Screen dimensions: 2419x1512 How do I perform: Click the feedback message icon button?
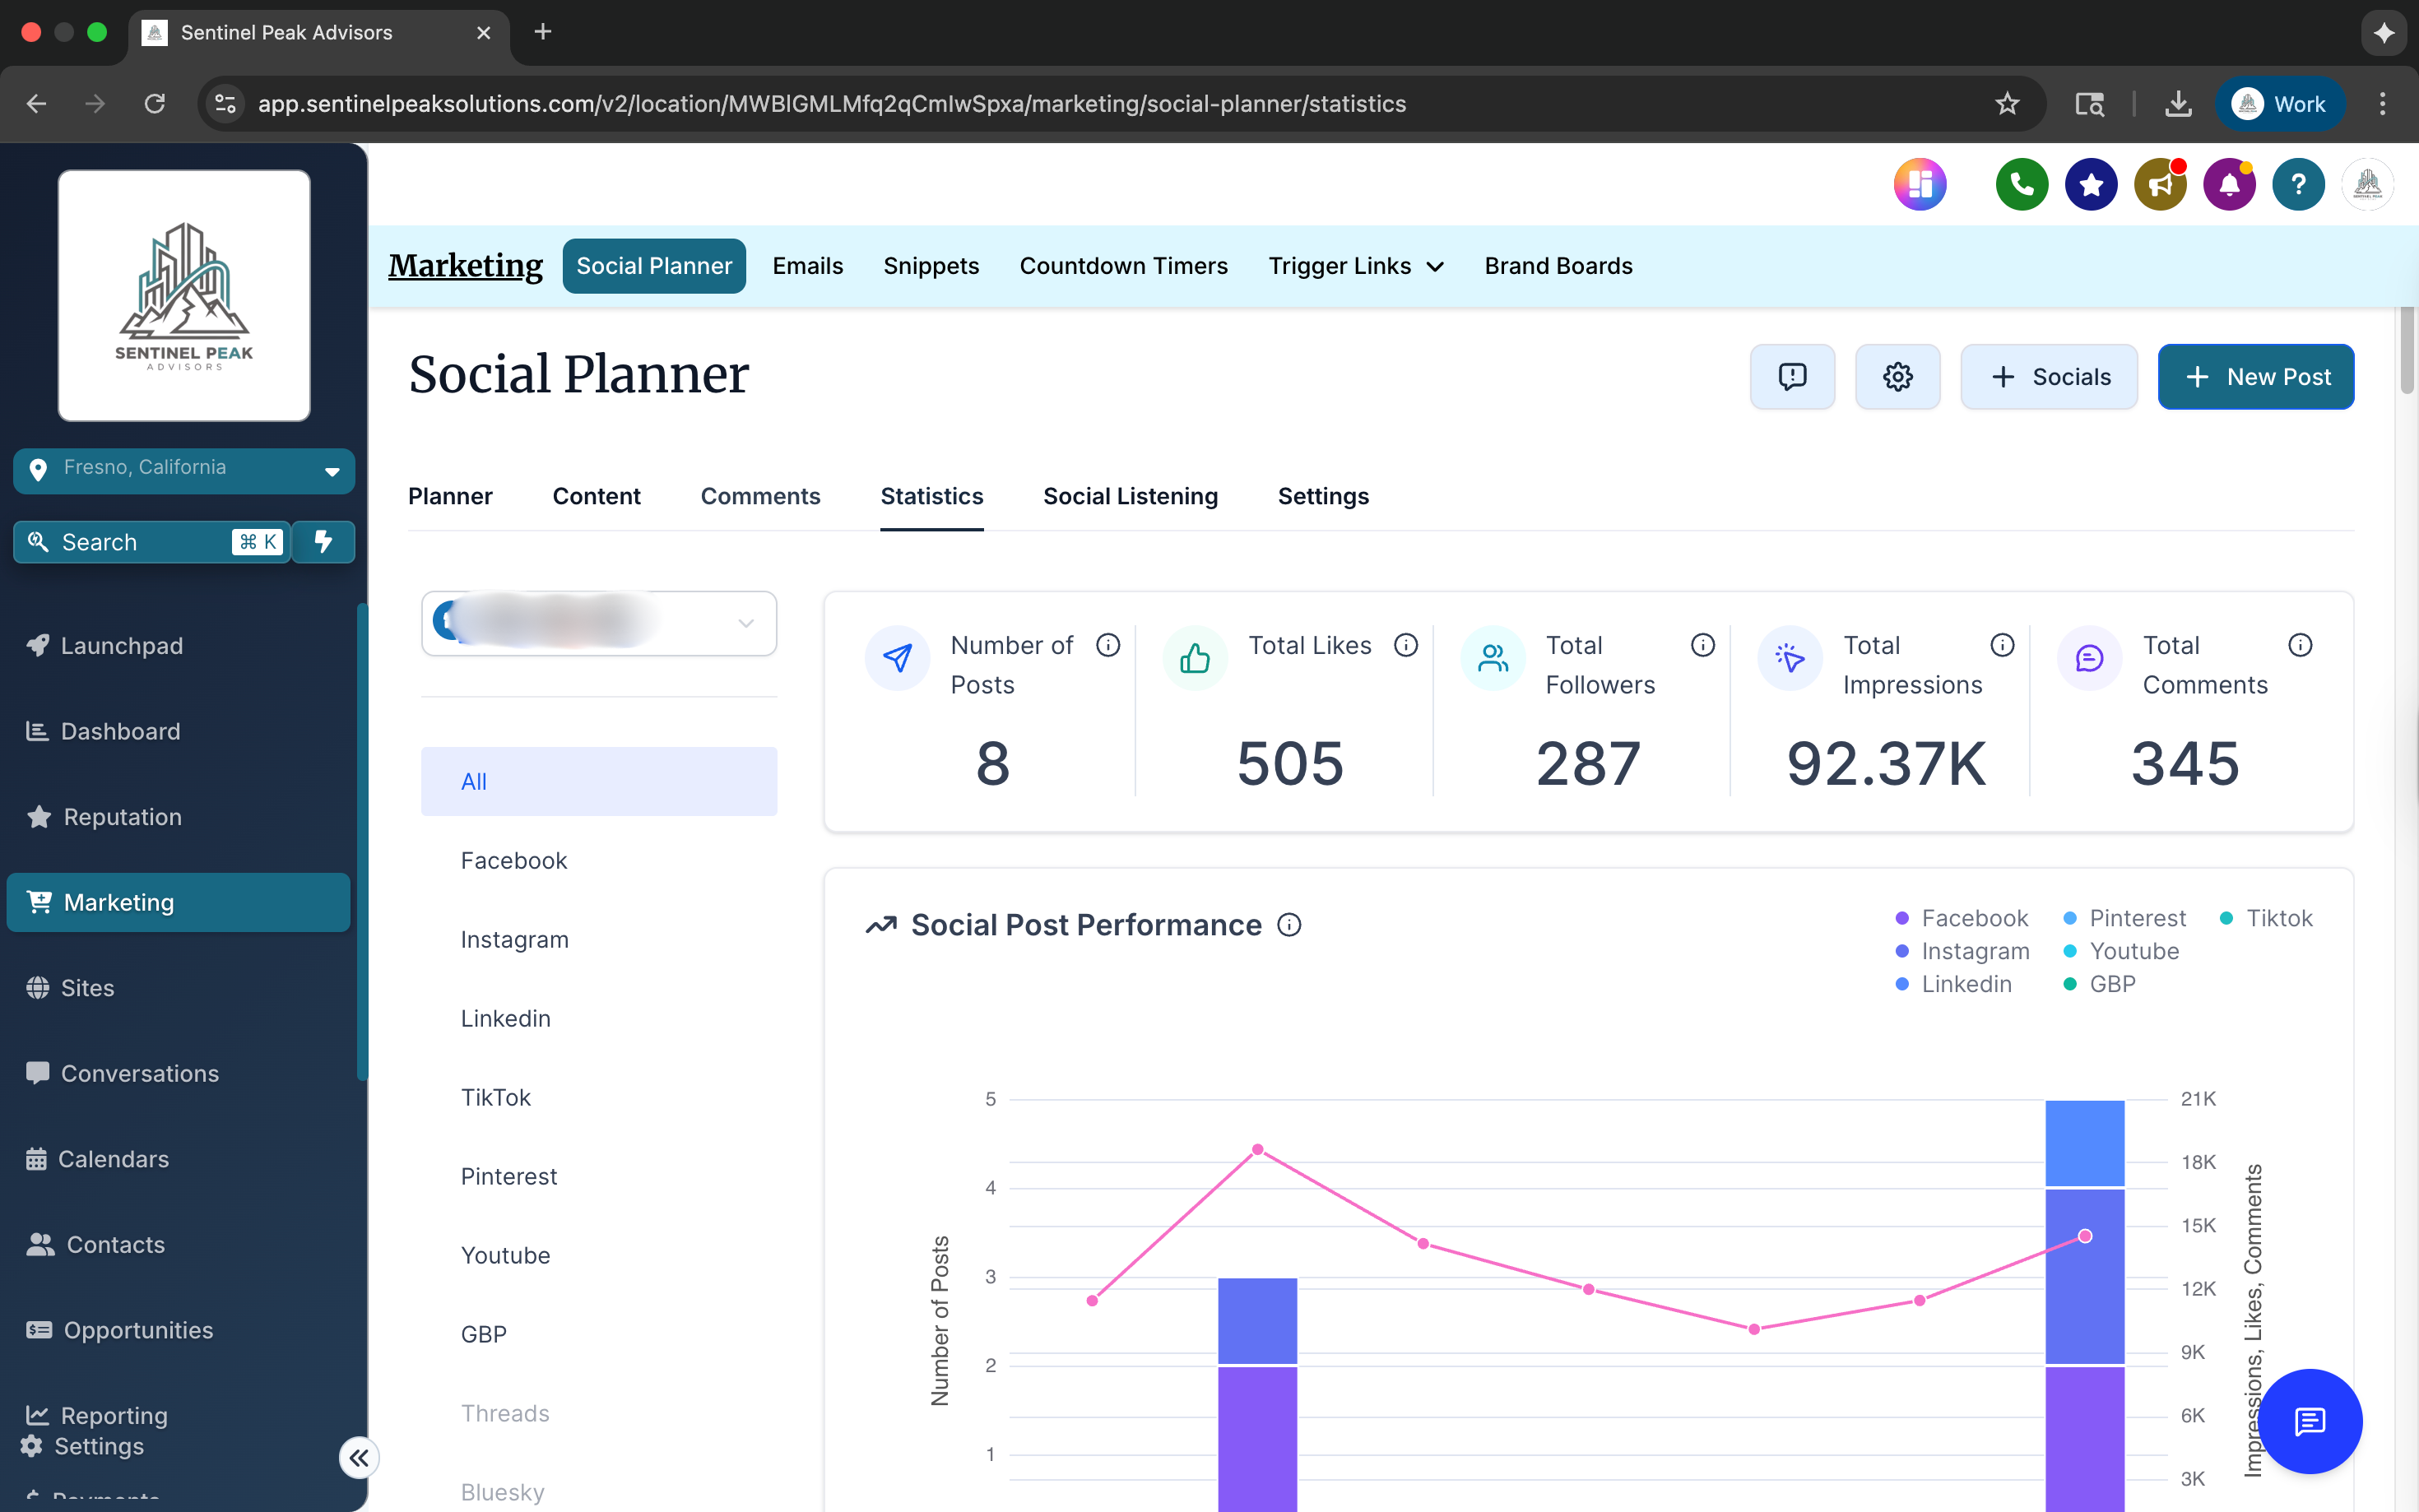click(x=1792, y=377)
